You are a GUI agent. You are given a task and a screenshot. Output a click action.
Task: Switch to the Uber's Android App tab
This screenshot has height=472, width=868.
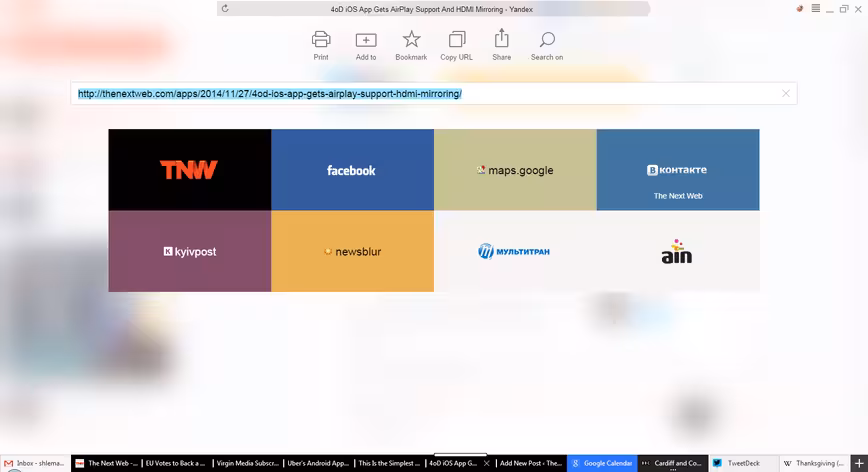[x=319, y=463]
